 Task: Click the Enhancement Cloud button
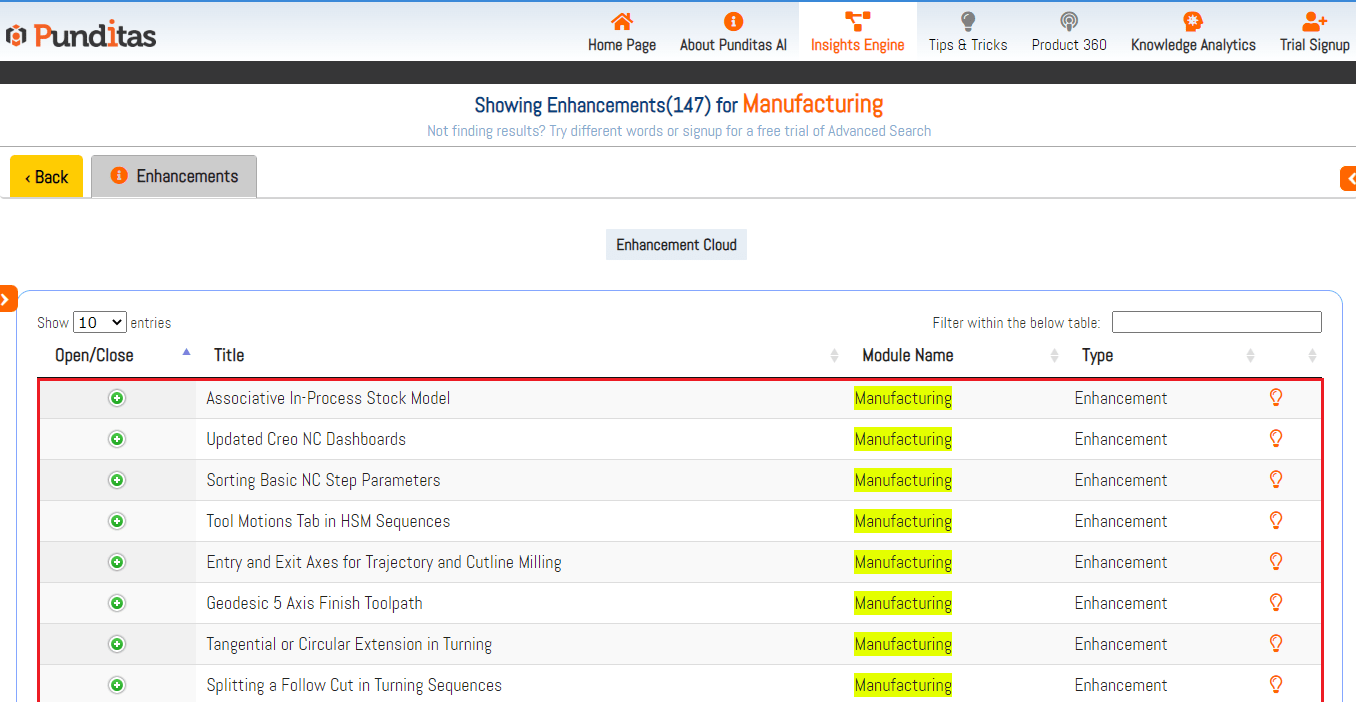(x=676, y=245)
